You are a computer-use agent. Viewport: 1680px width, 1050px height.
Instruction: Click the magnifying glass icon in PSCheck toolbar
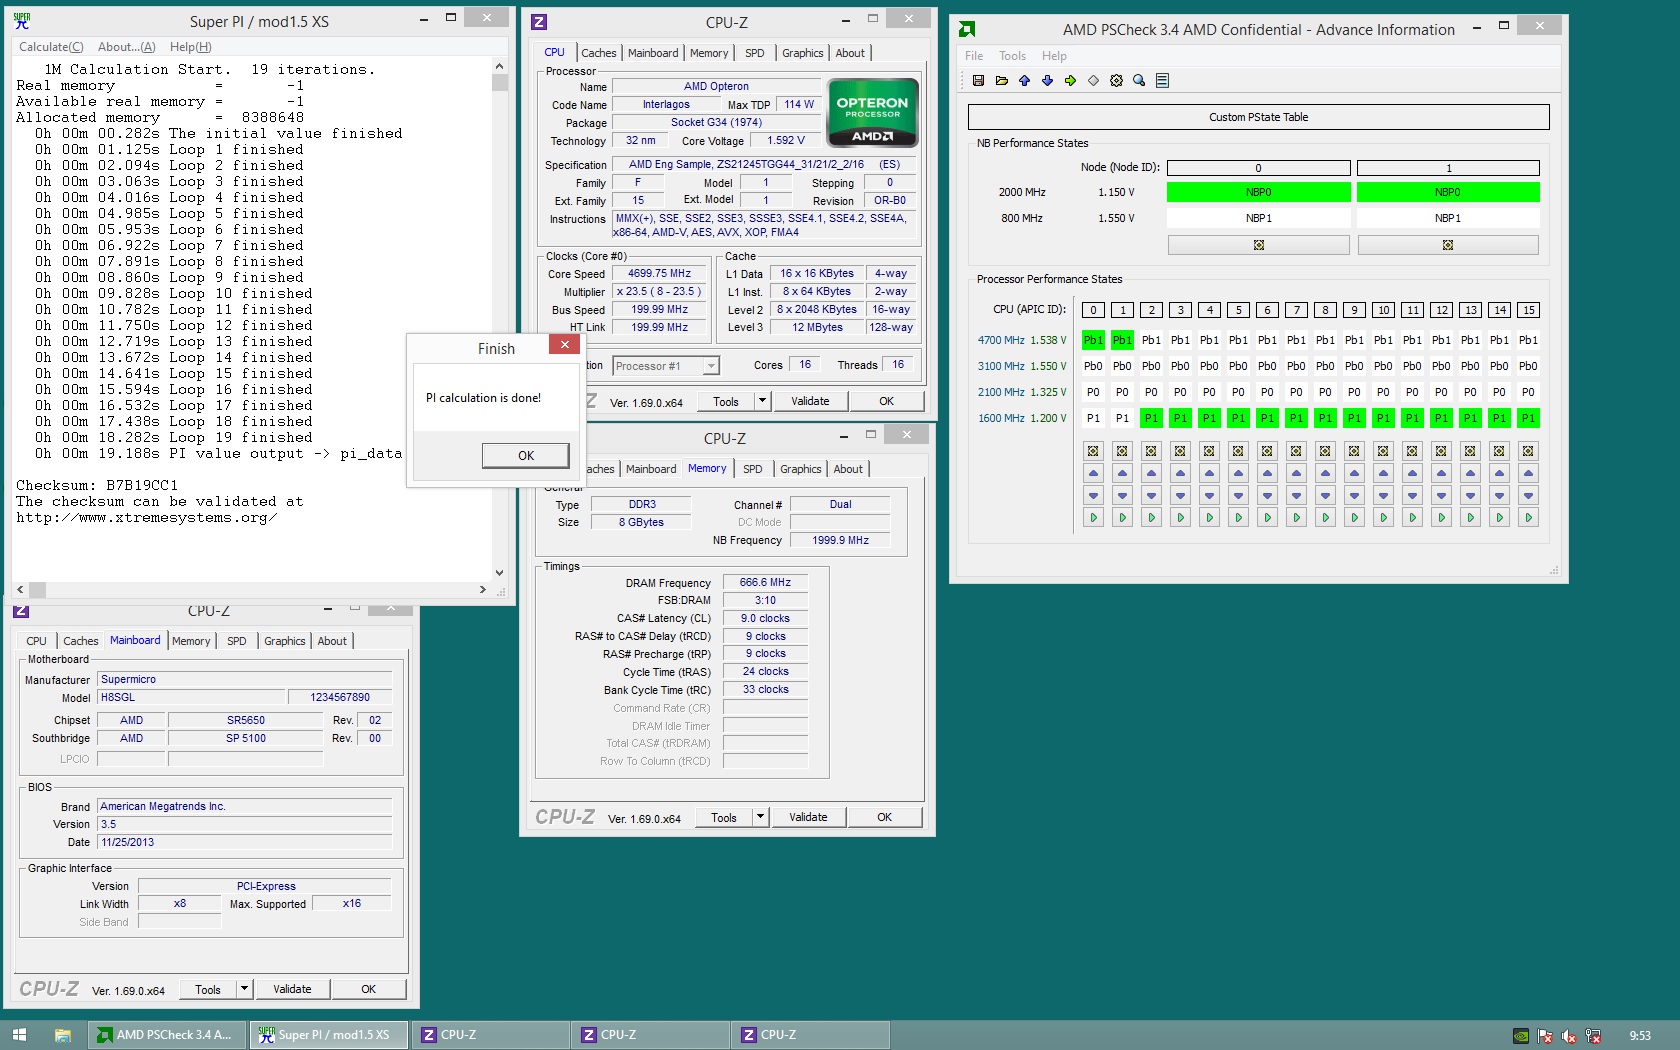pyautogui.click(x=1139, y=81)
